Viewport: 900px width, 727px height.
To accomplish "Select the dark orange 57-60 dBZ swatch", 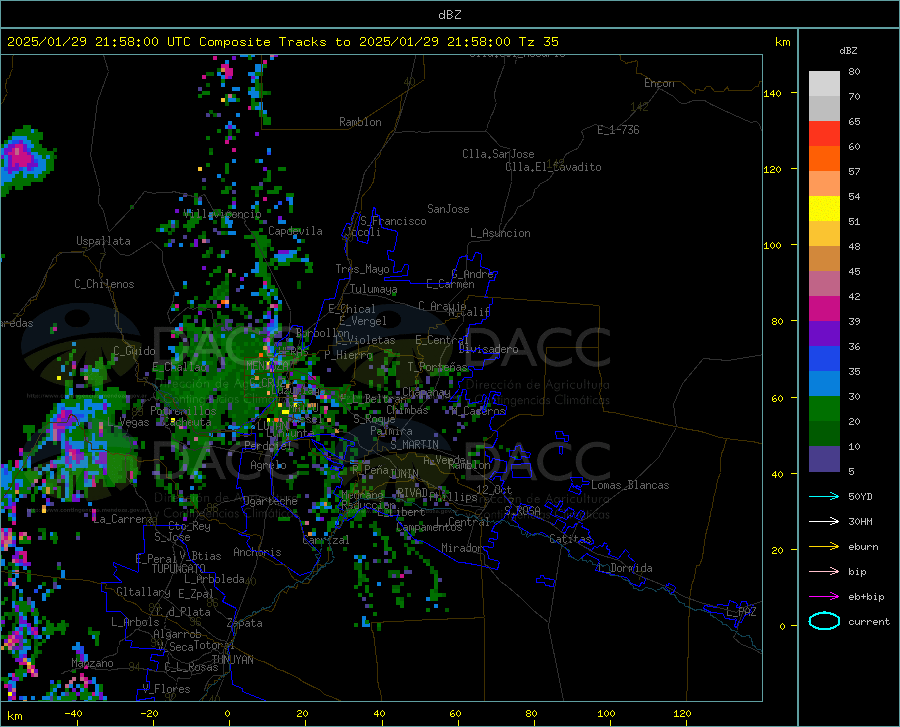I will click(824, 159).
